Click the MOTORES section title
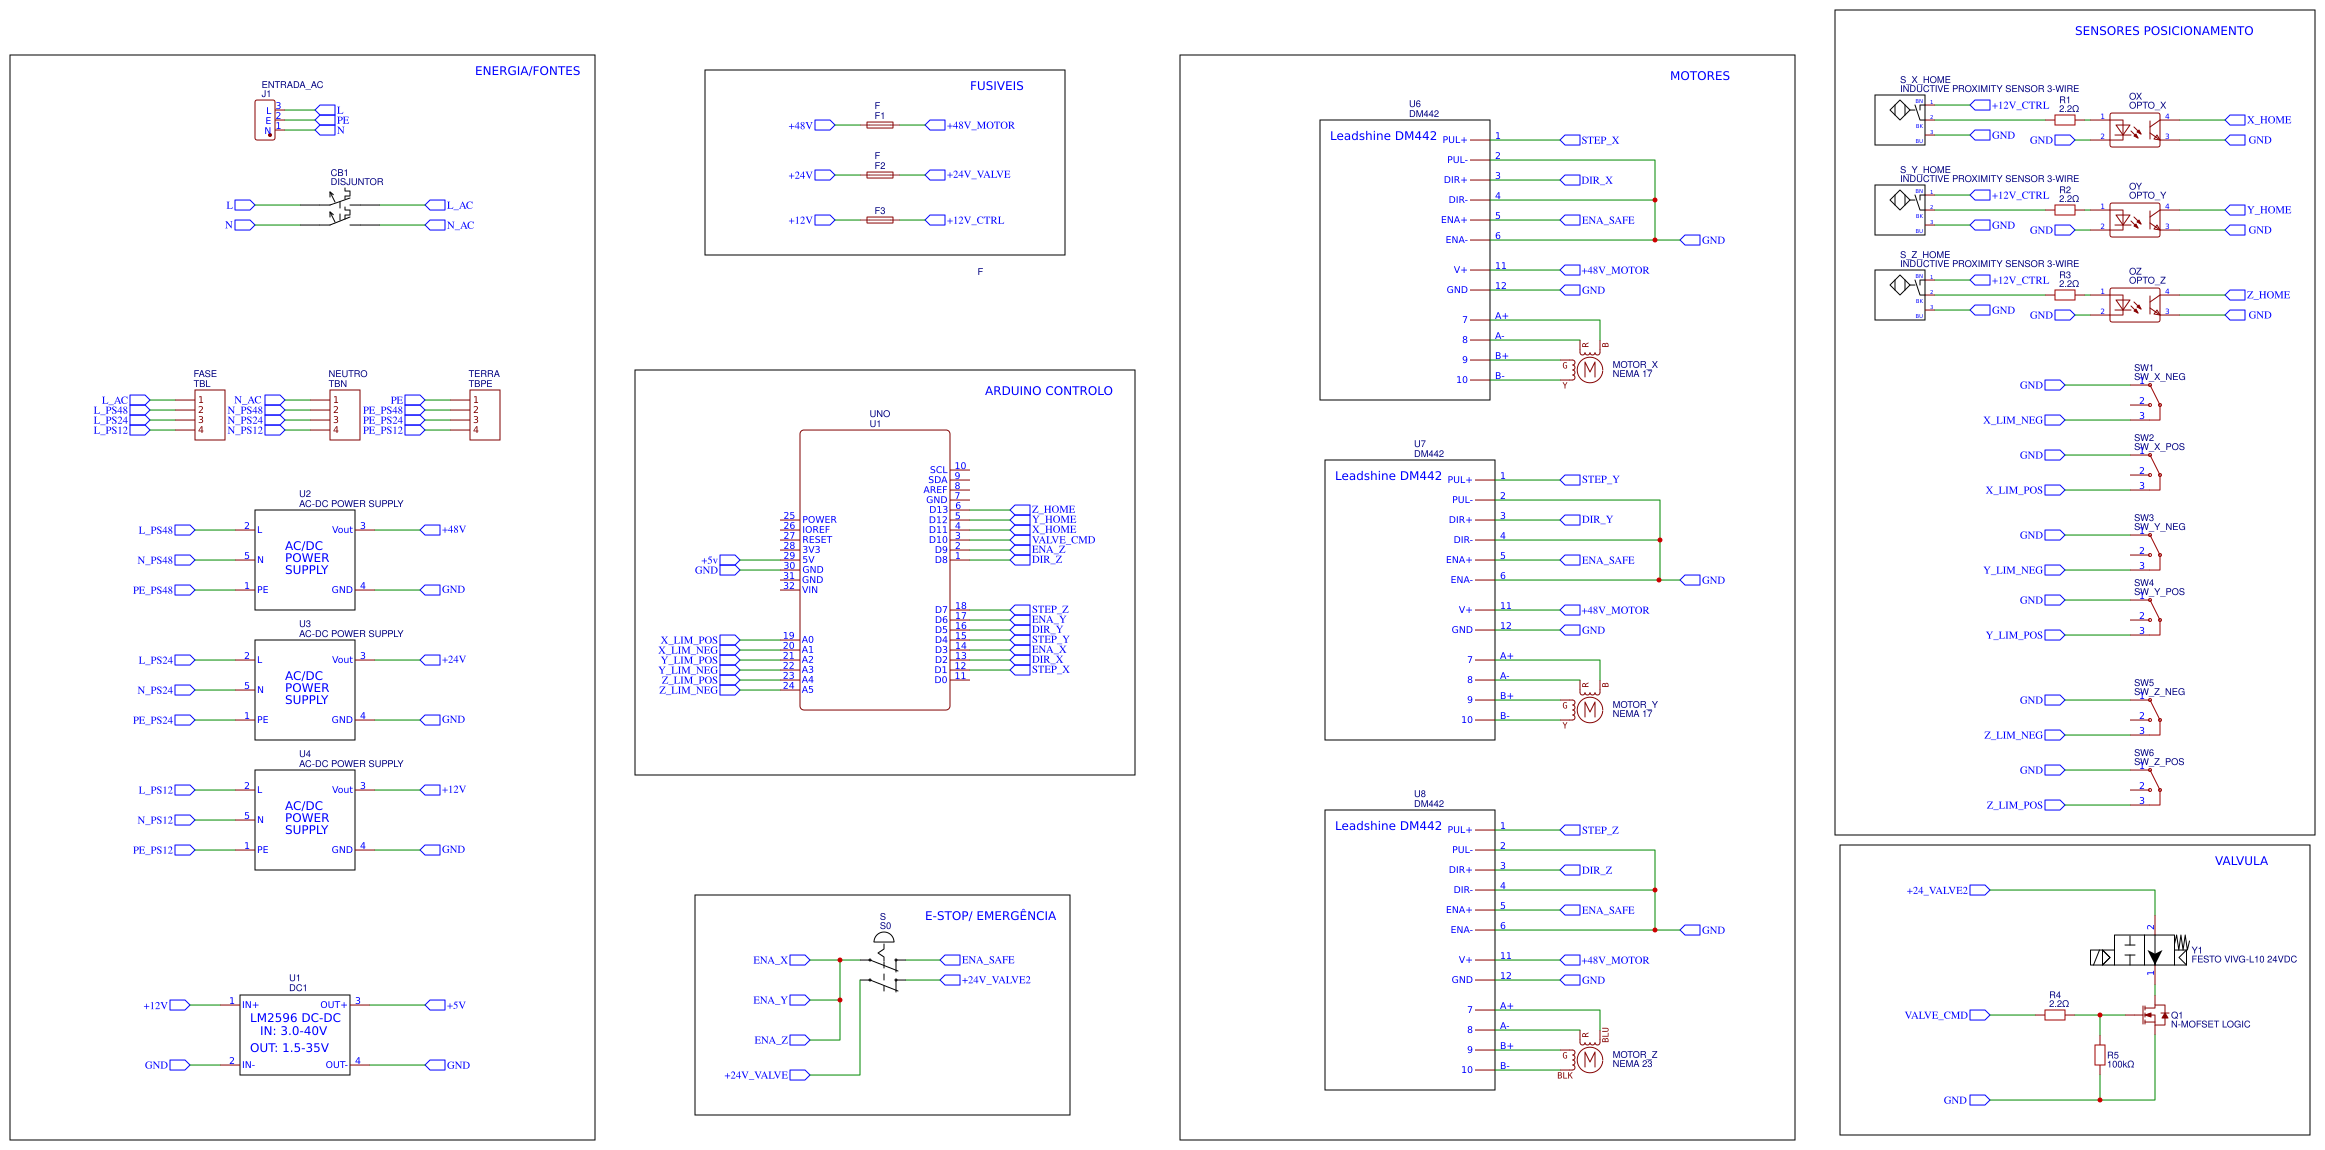This screenshot has width=2325, height=1150. pos(1699,76)
